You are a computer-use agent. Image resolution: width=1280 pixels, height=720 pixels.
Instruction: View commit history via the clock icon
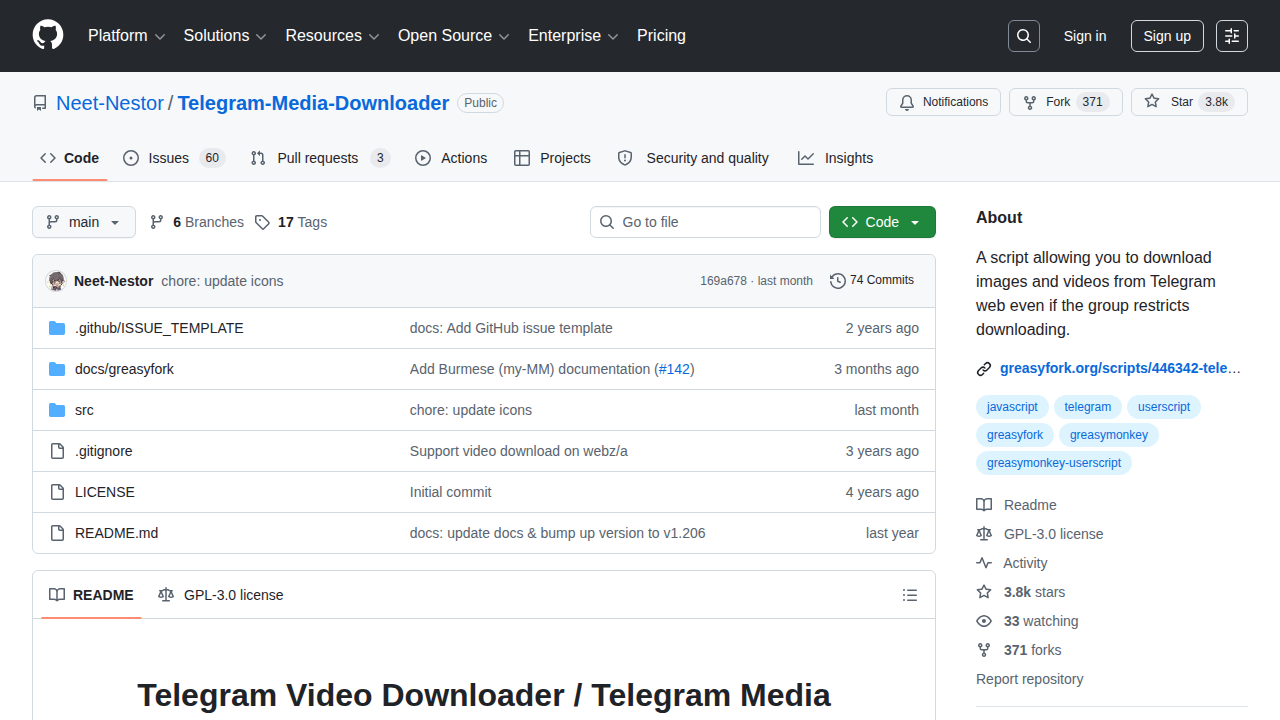tap(838, 281)
